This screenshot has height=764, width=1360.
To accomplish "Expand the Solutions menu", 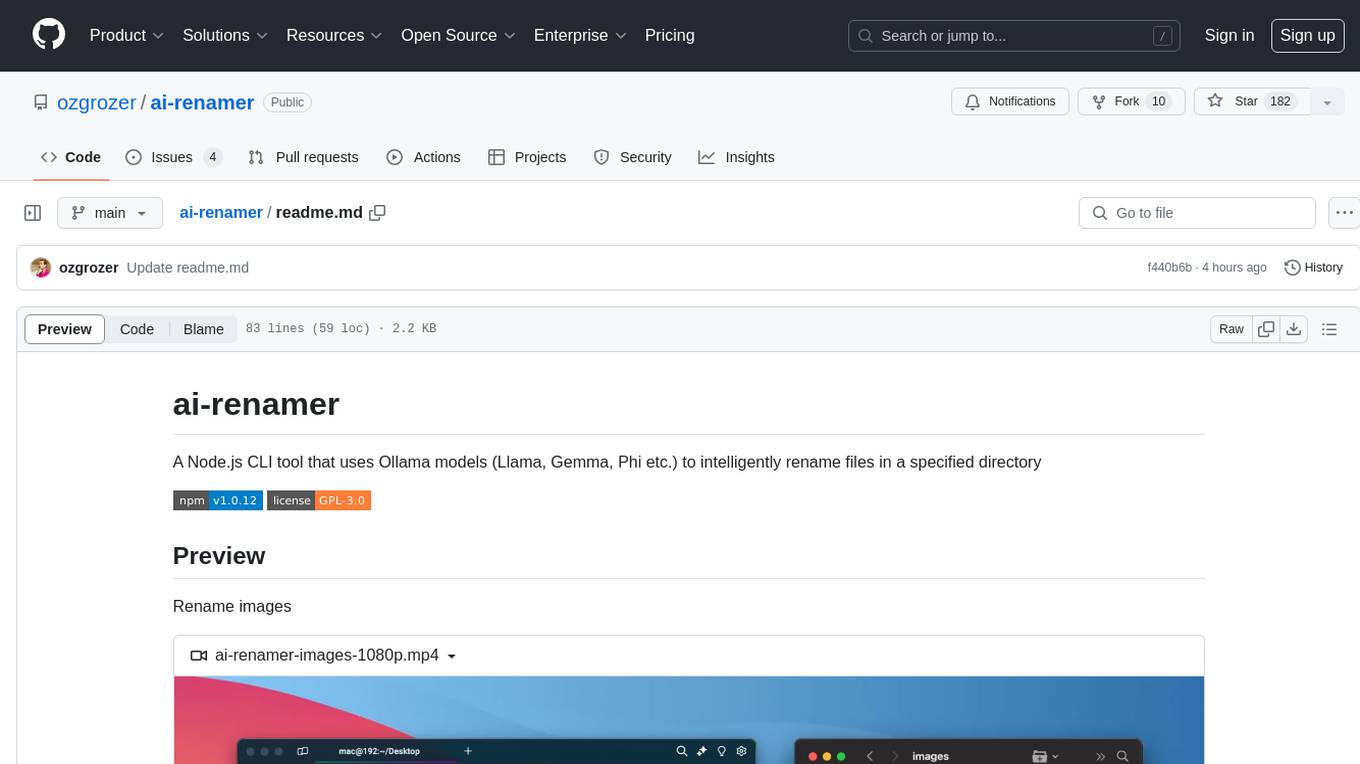I will click(x=225, y=35).
